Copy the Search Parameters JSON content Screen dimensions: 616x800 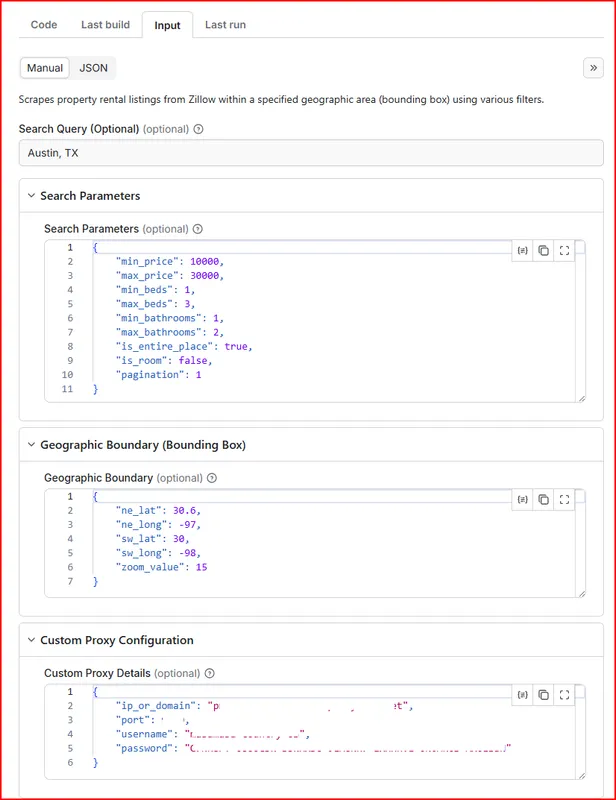543,250
